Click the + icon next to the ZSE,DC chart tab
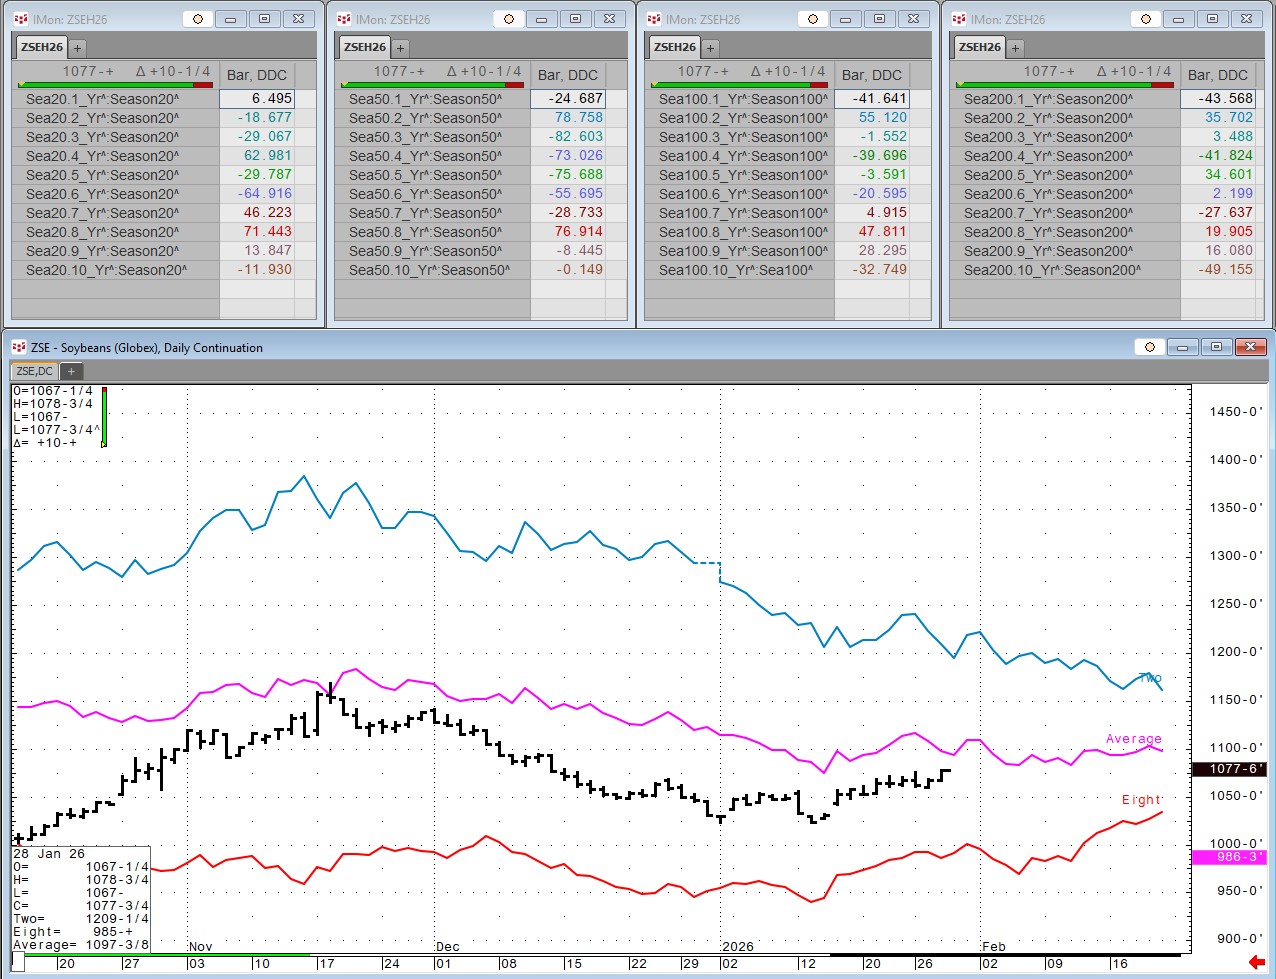Screen dimensions: 1276x979 tap(70, 370)
